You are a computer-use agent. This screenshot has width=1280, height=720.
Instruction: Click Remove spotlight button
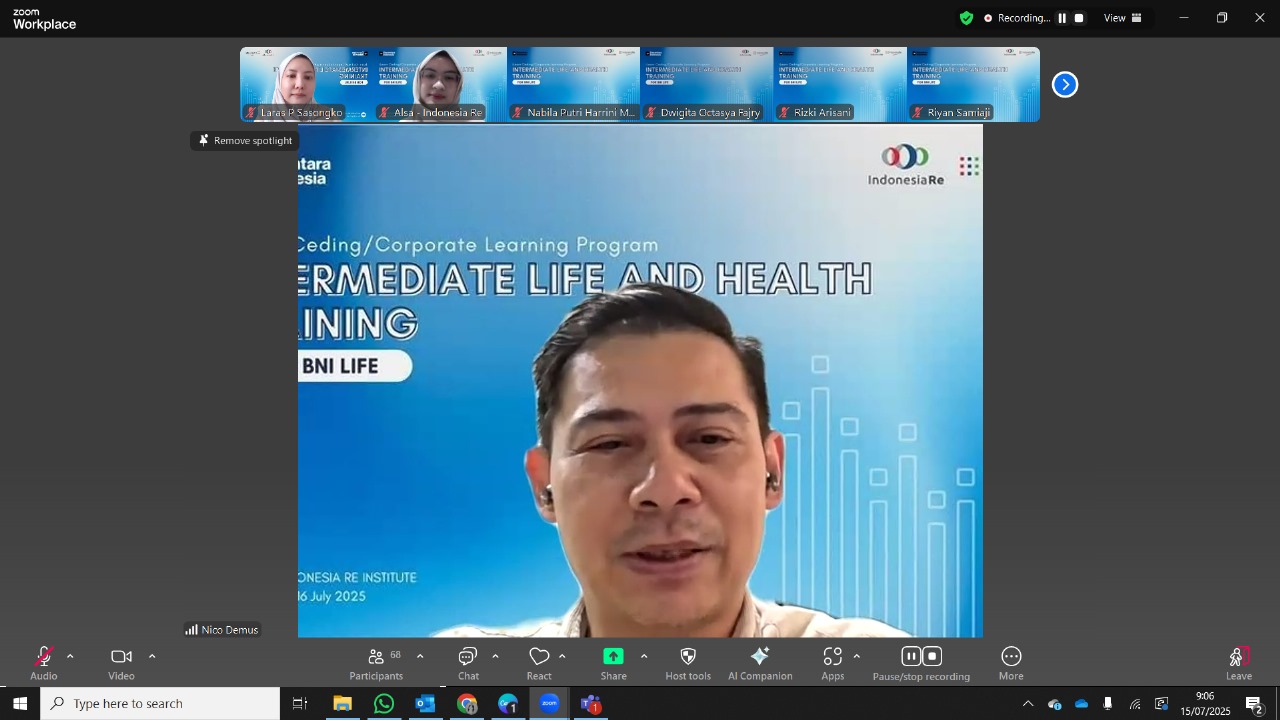click(x=245, y=141)
